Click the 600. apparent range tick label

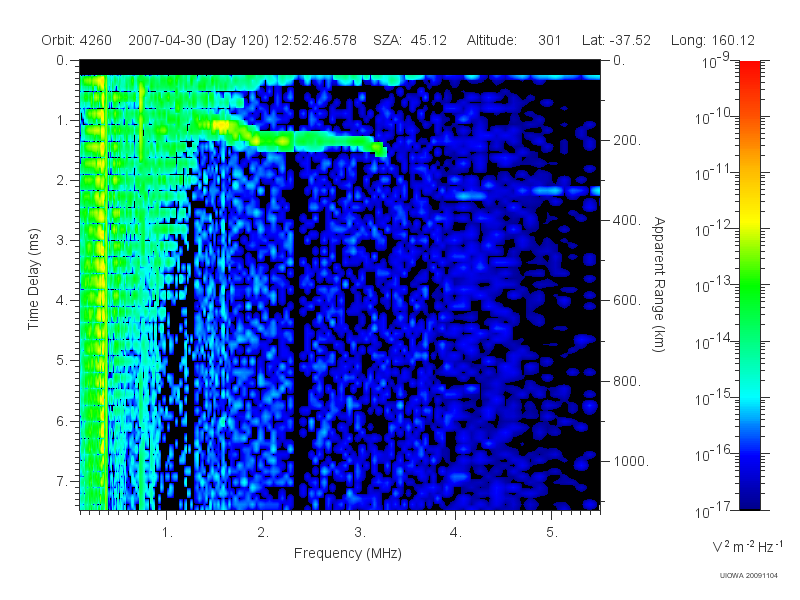pyautogui.click(x=627, y=301)
